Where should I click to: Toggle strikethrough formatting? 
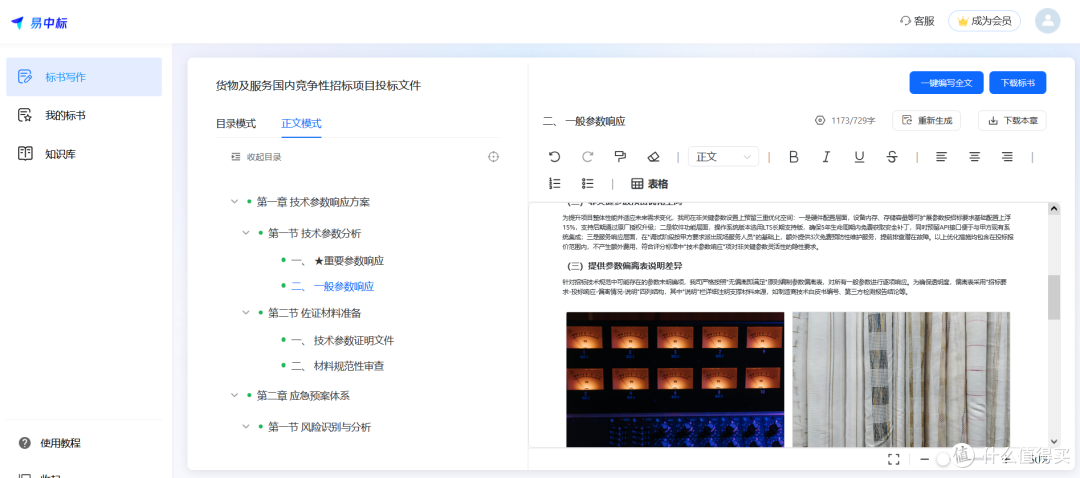click(x=892, y=157)
